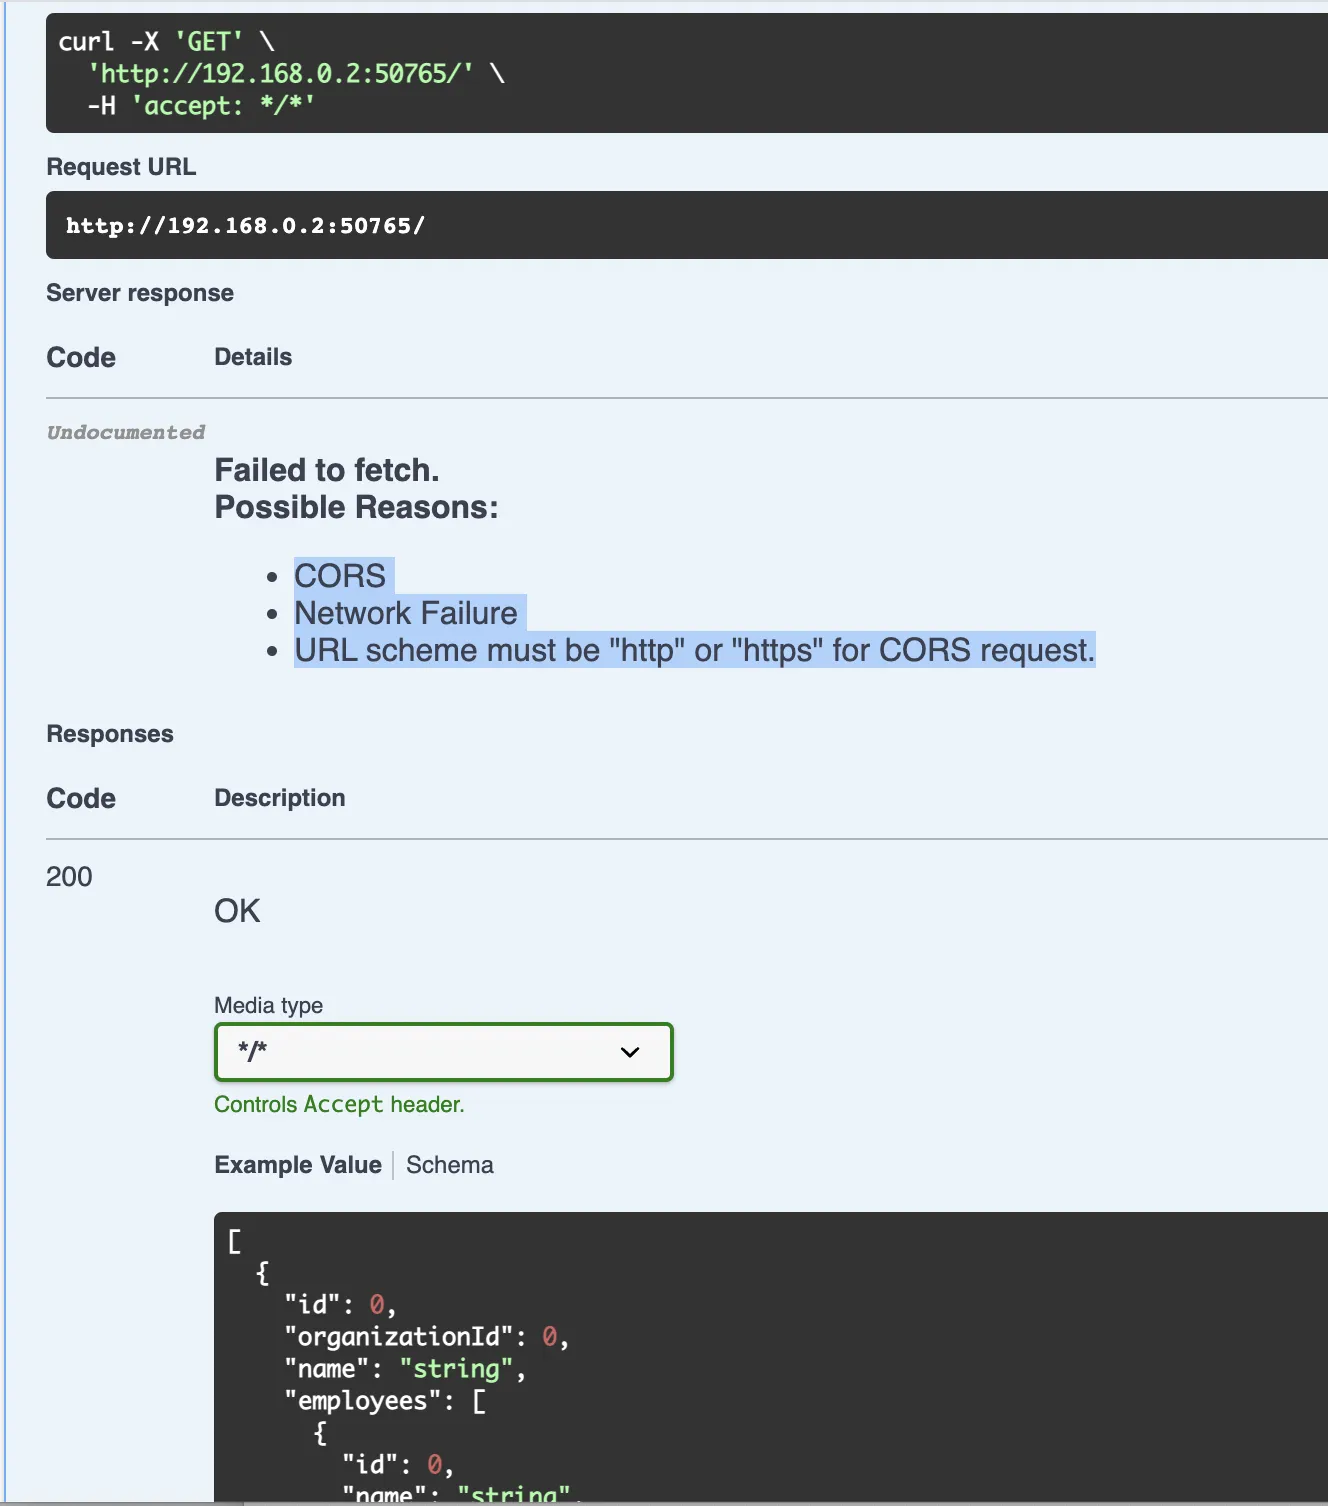Screen dimensions: 1328x1506
Task: Click the curl GET command block
Action: 280,73
